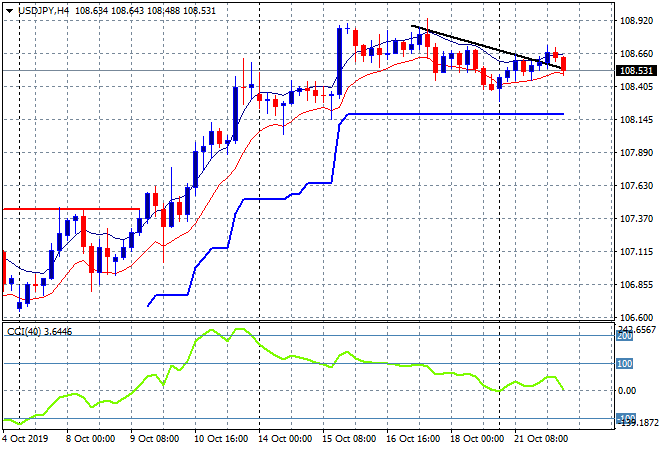Click the 108.660 price axis label
Viewport: 660px width, 450px height.
click(636, 53)
